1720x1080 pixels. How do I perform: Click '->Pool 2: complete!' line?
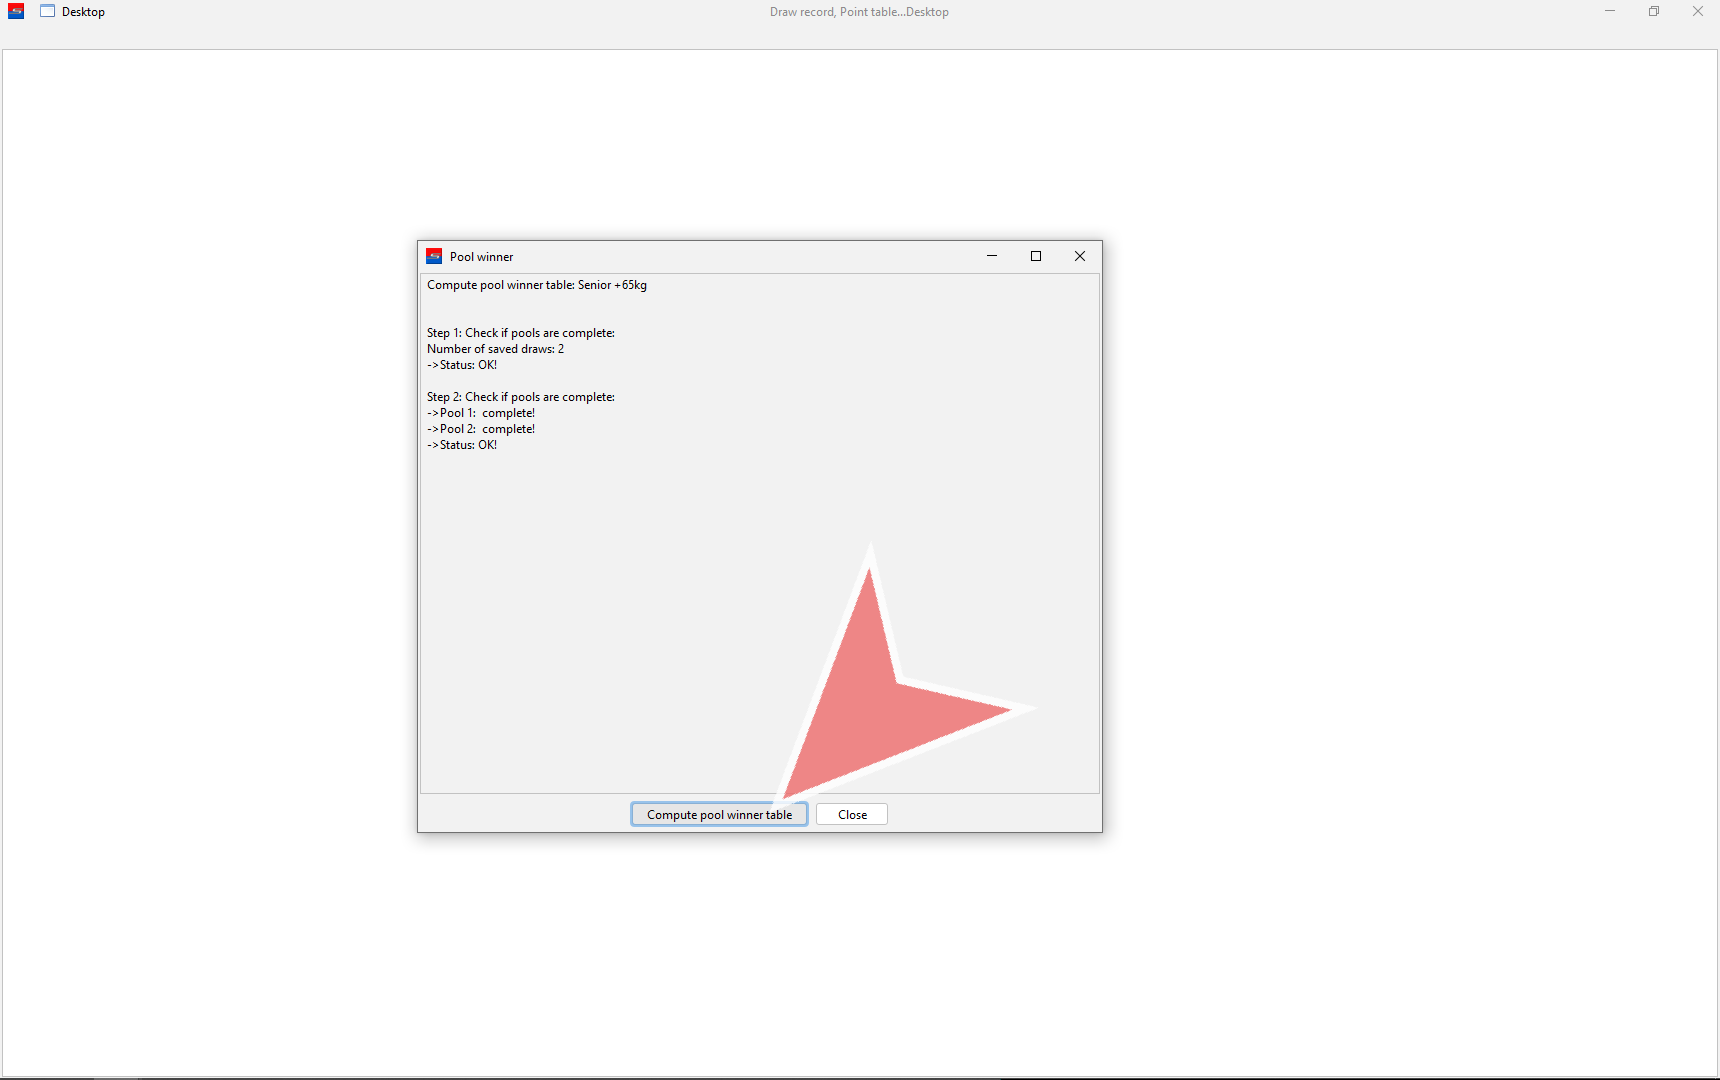tap(481, 429)
